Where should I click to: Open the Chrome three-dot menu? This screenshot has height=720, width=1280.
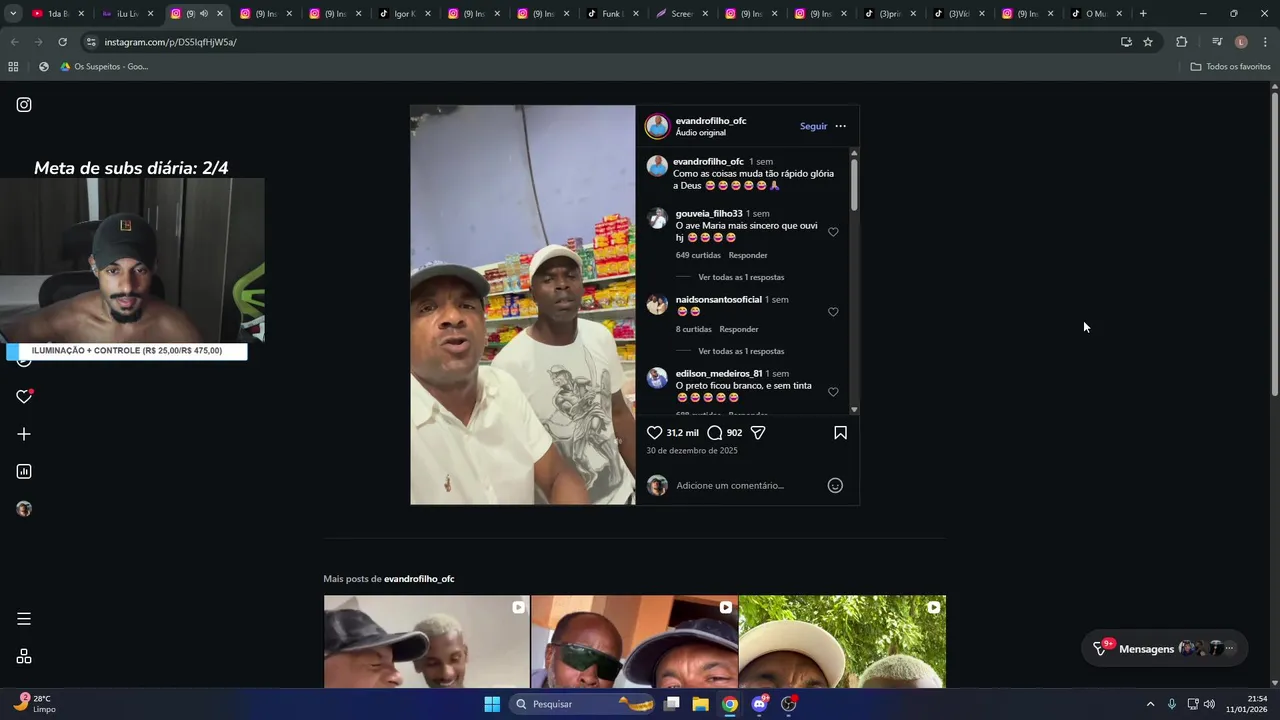click(x=1265, y=42)
